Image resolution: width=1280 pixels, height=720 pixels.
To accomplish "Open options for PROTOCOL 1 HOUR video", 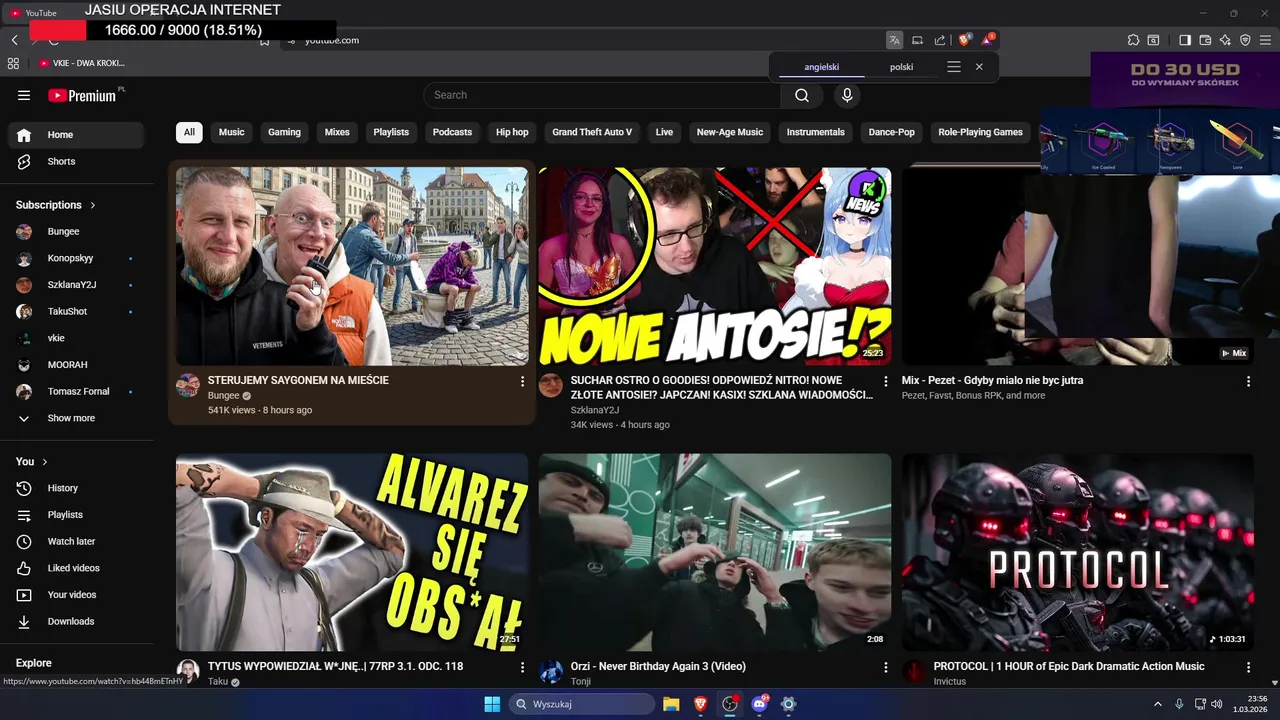I will 1248,667.
